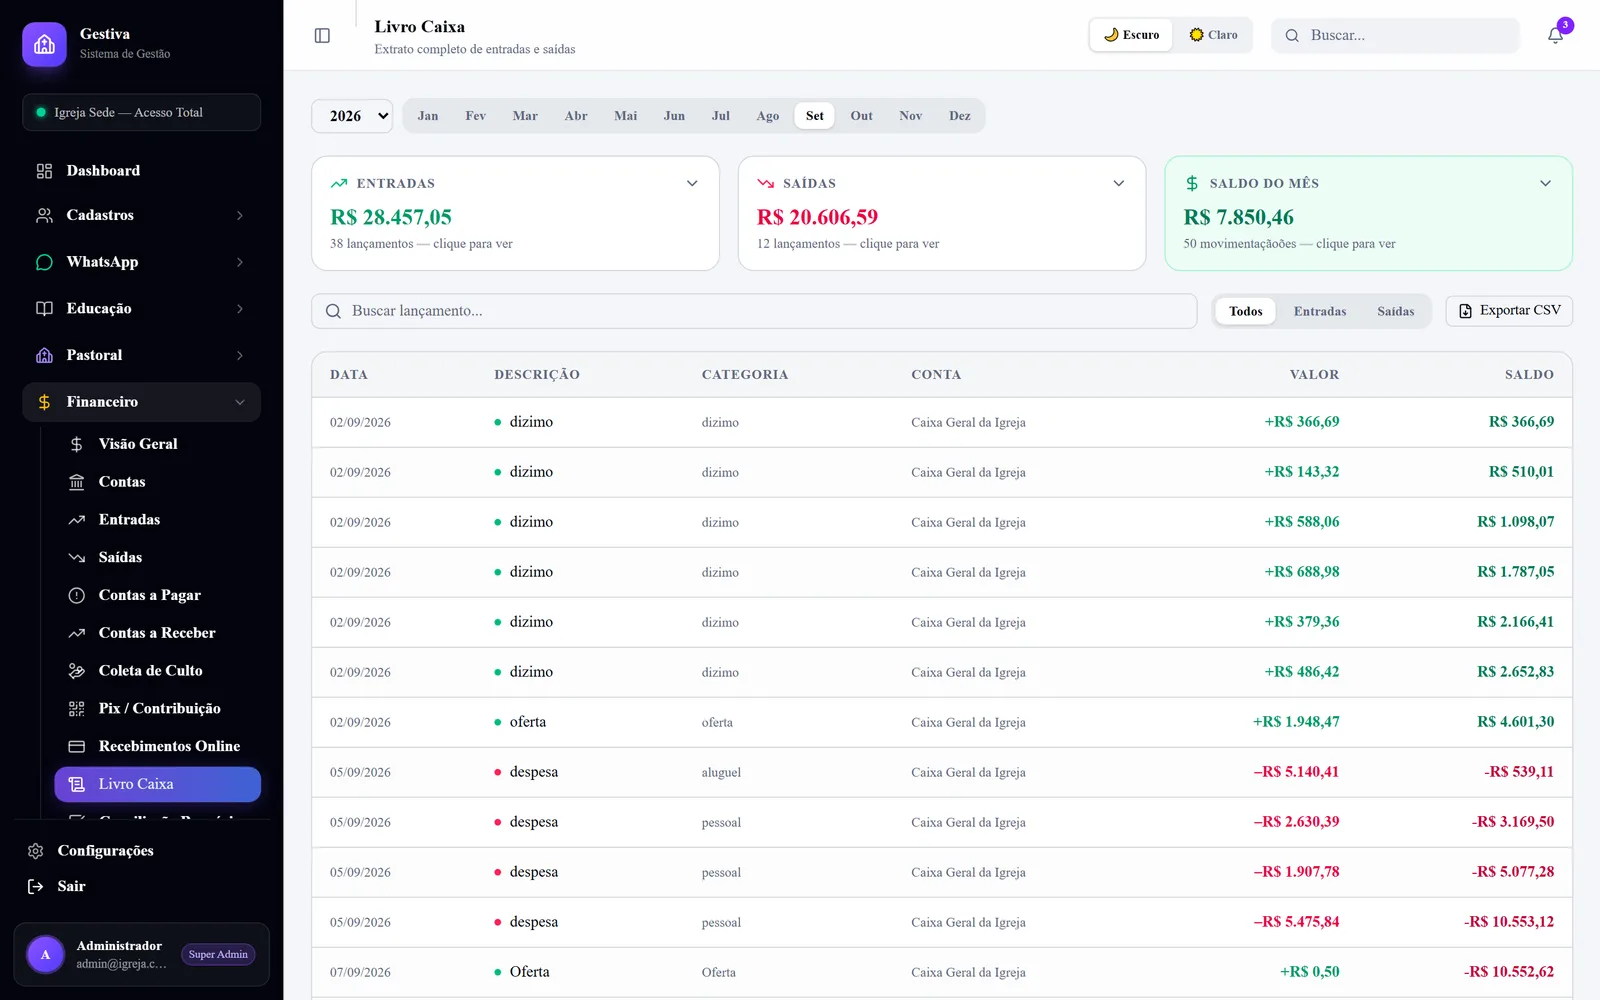Click the R$ 20.606,59 saídas total
1600x1000 pixels.
coord(817,217)
